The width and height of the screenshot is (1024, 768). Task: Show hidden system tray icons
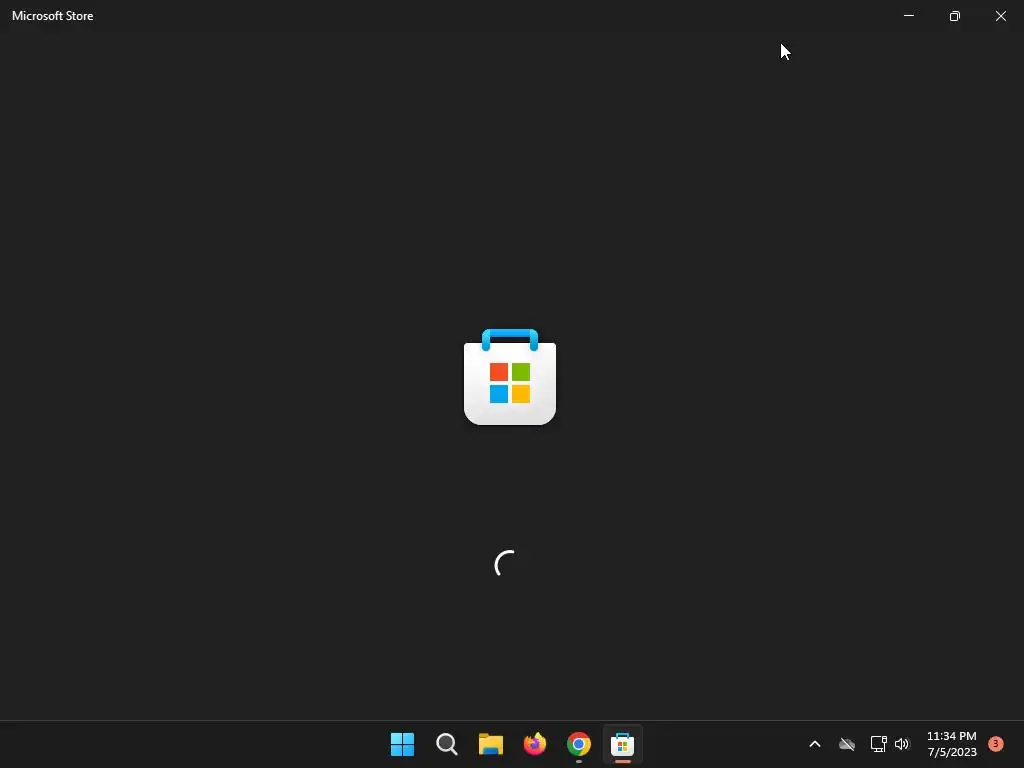pos(814,744)
